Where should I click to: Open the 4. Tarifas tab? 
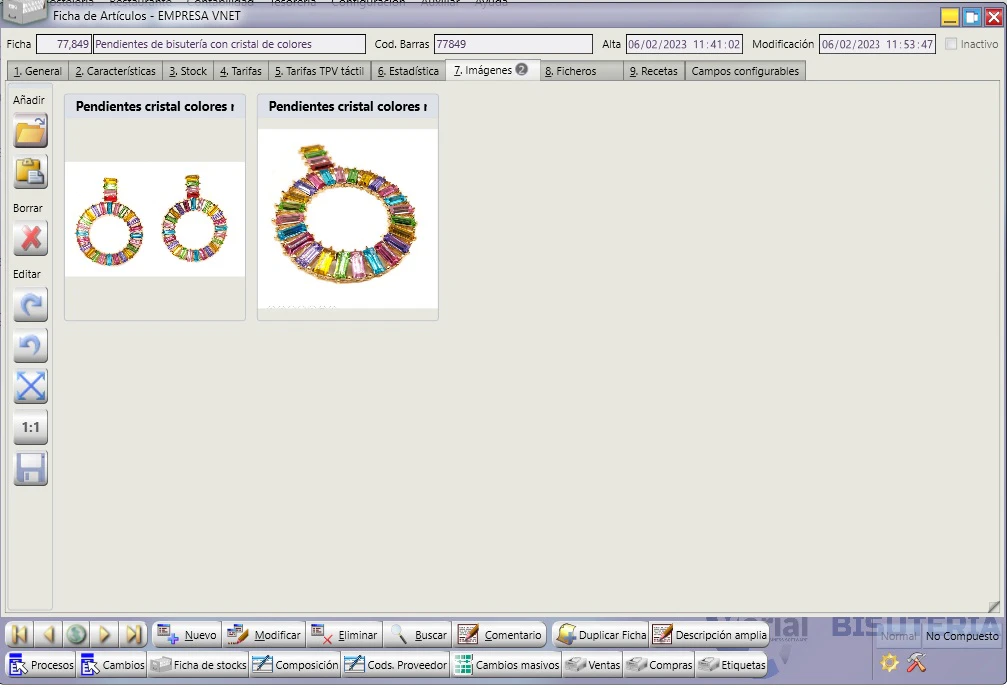[241, 71]
